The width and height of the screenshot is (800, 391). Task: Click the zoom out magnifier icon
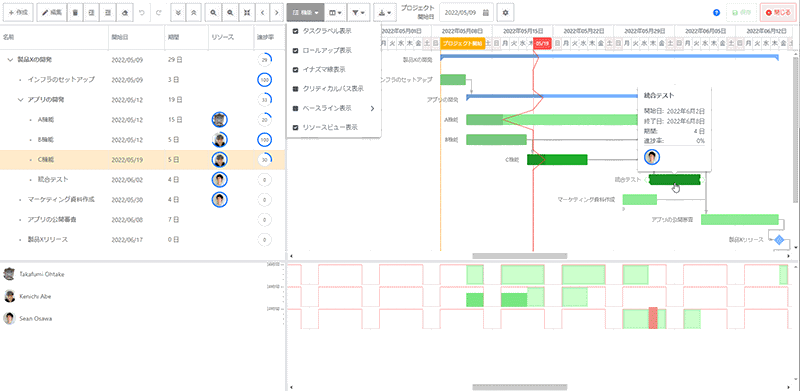pyautogui.click(x=230, y=12)
